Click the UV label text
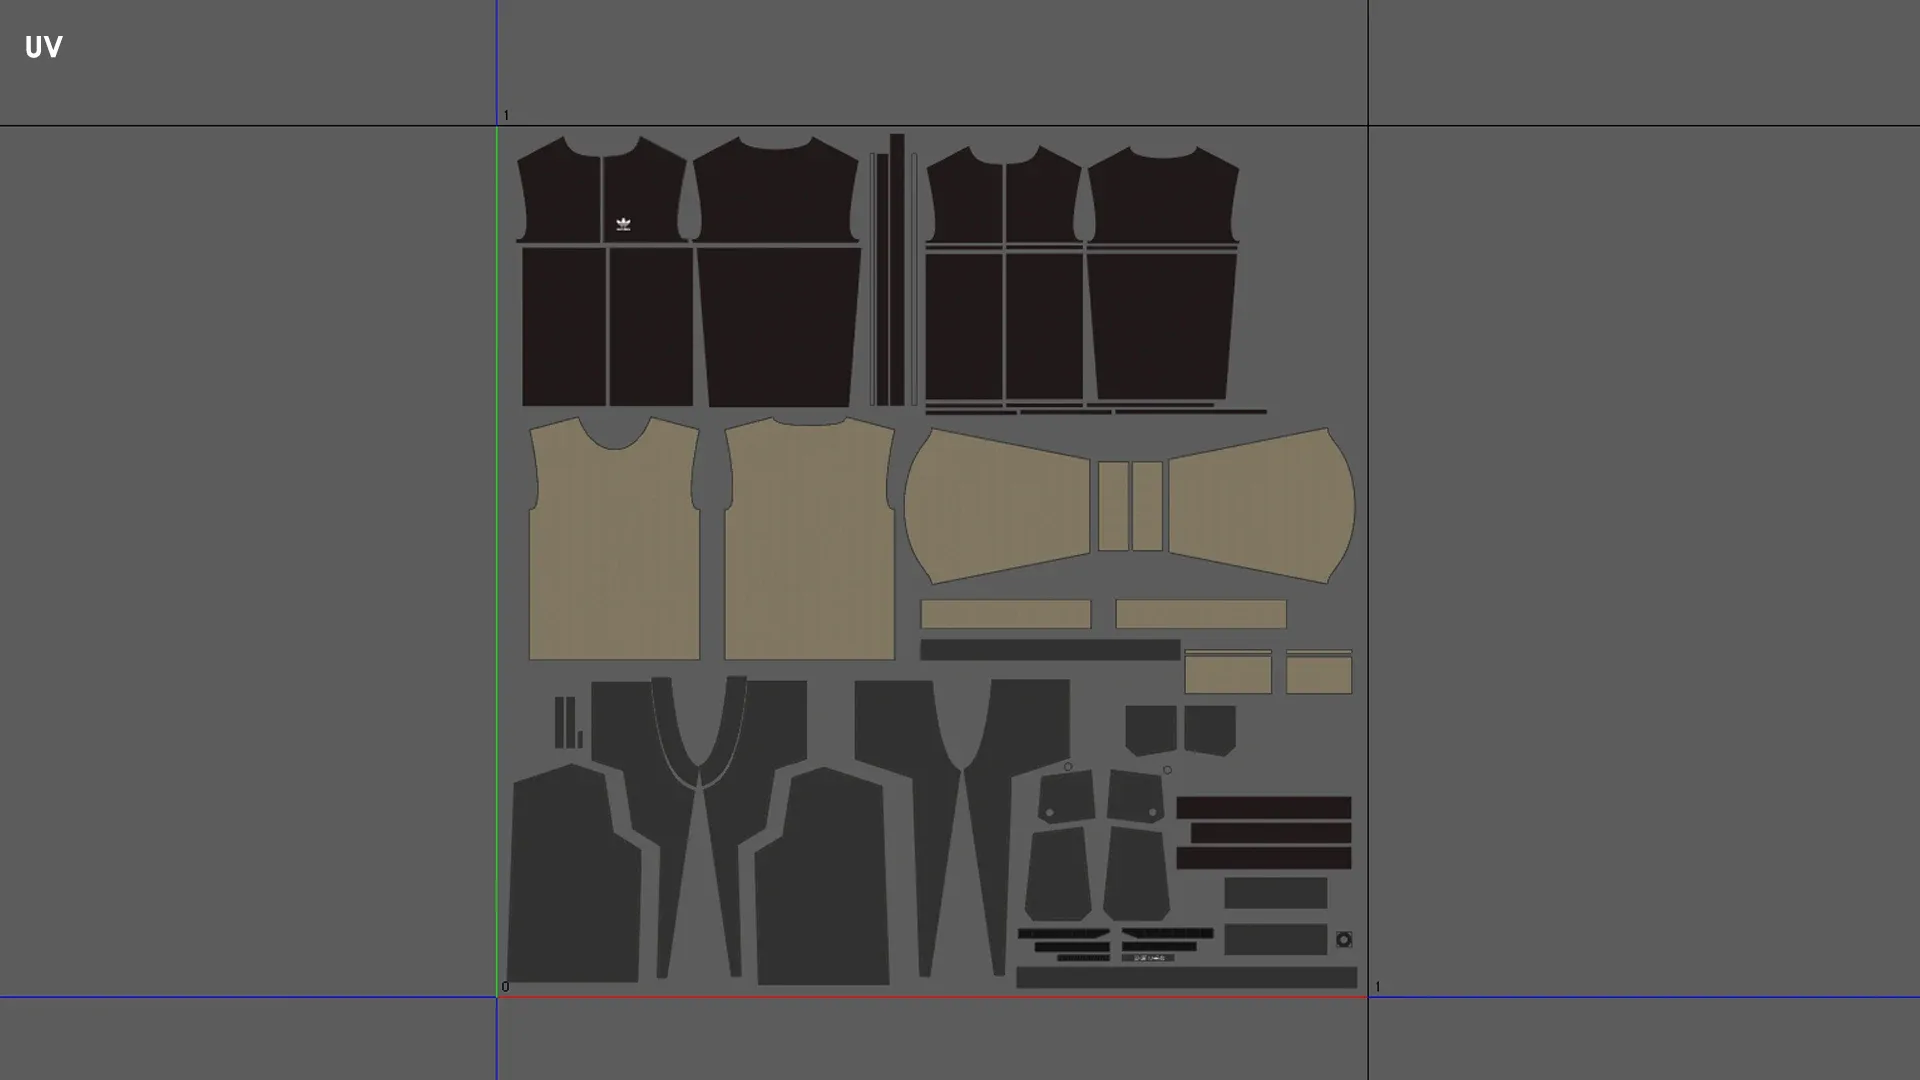 (x=43, y=47)
